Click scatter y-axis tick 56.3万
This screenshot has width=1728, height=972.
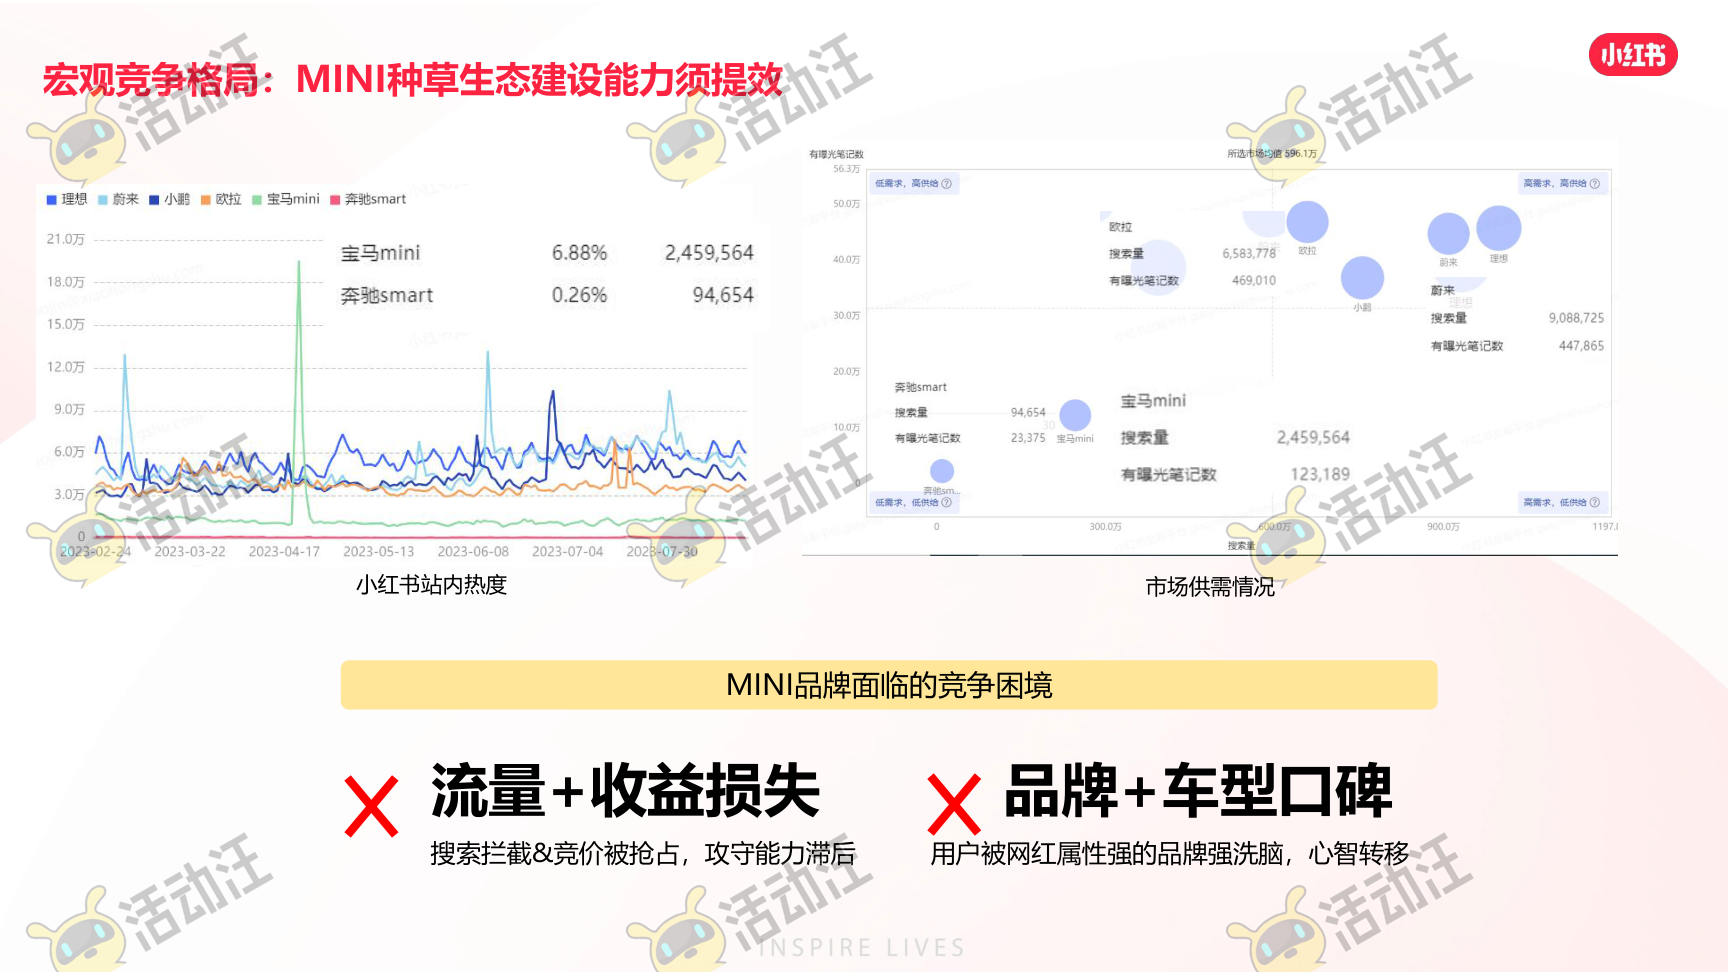pyautogui.click(x=846, y=169)
